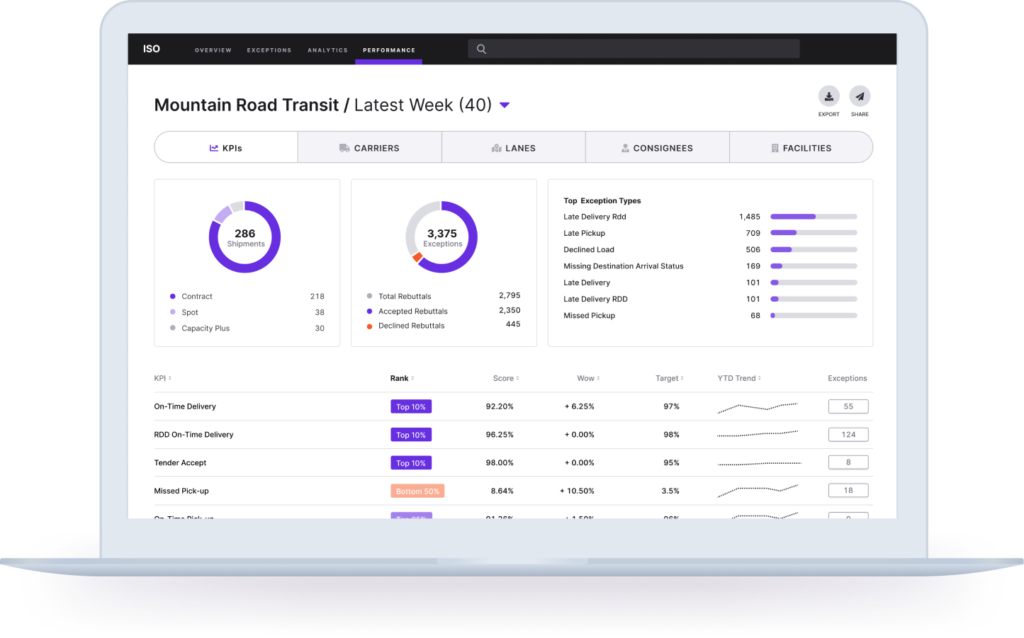The width and height of the screenshot is (1024, 638).
Task: Sort table by Rank column
Action: tap(402, 379)
